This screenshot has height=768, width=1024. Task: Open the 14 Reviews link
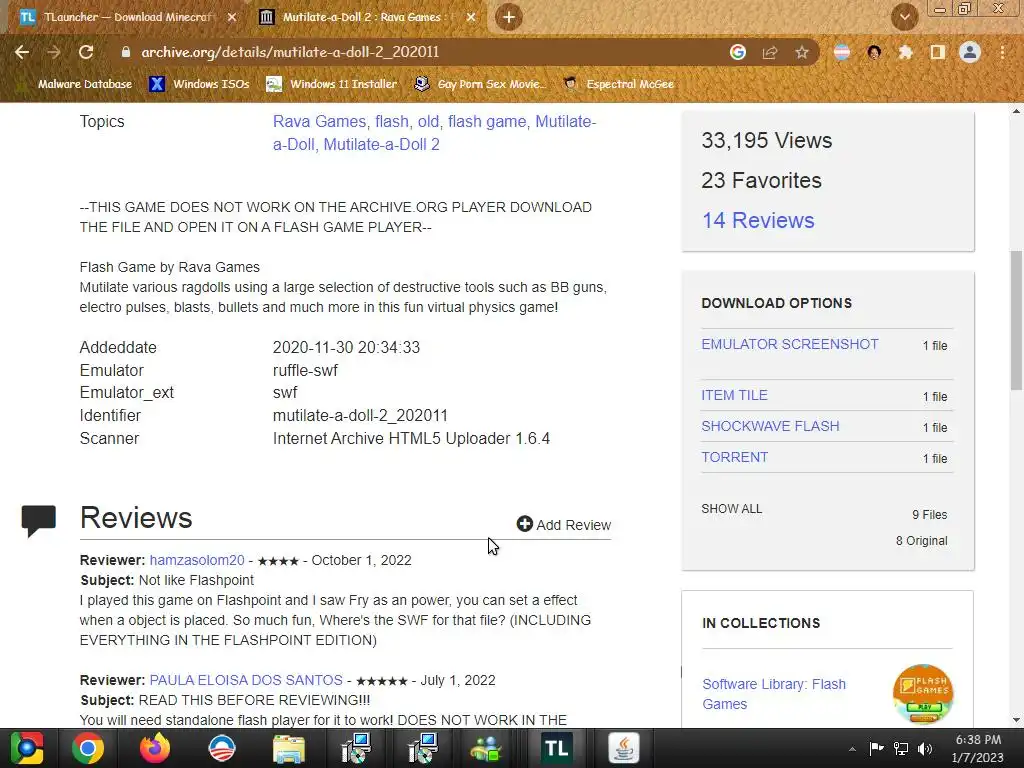(758, 221)
